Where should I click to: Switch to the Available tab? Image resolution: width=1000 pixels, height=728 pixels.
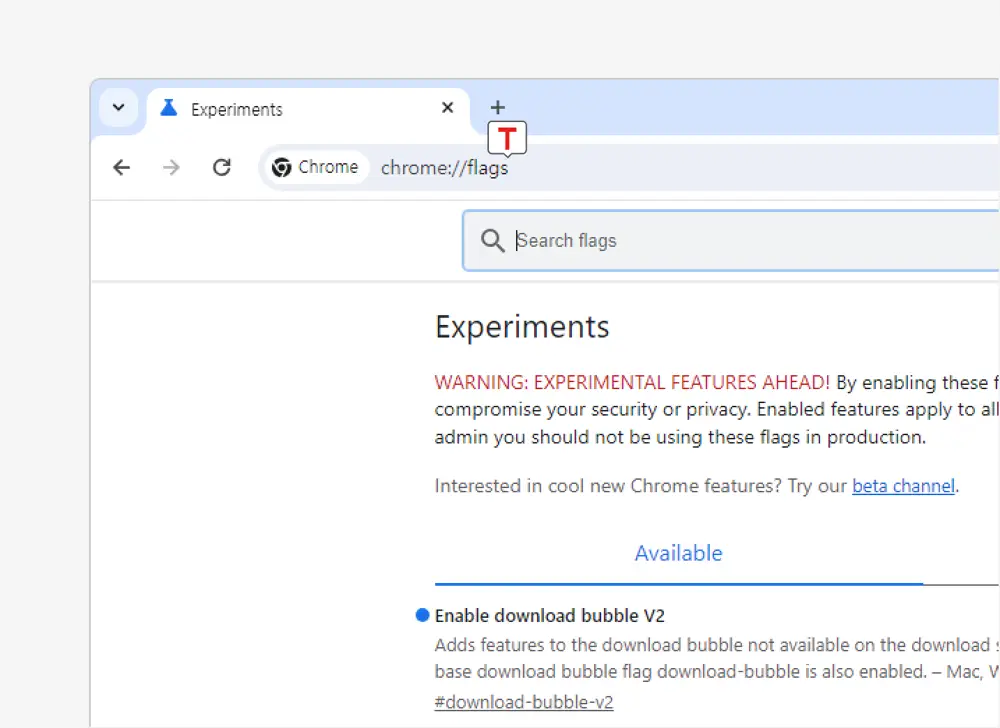click(x=678, y=553)
